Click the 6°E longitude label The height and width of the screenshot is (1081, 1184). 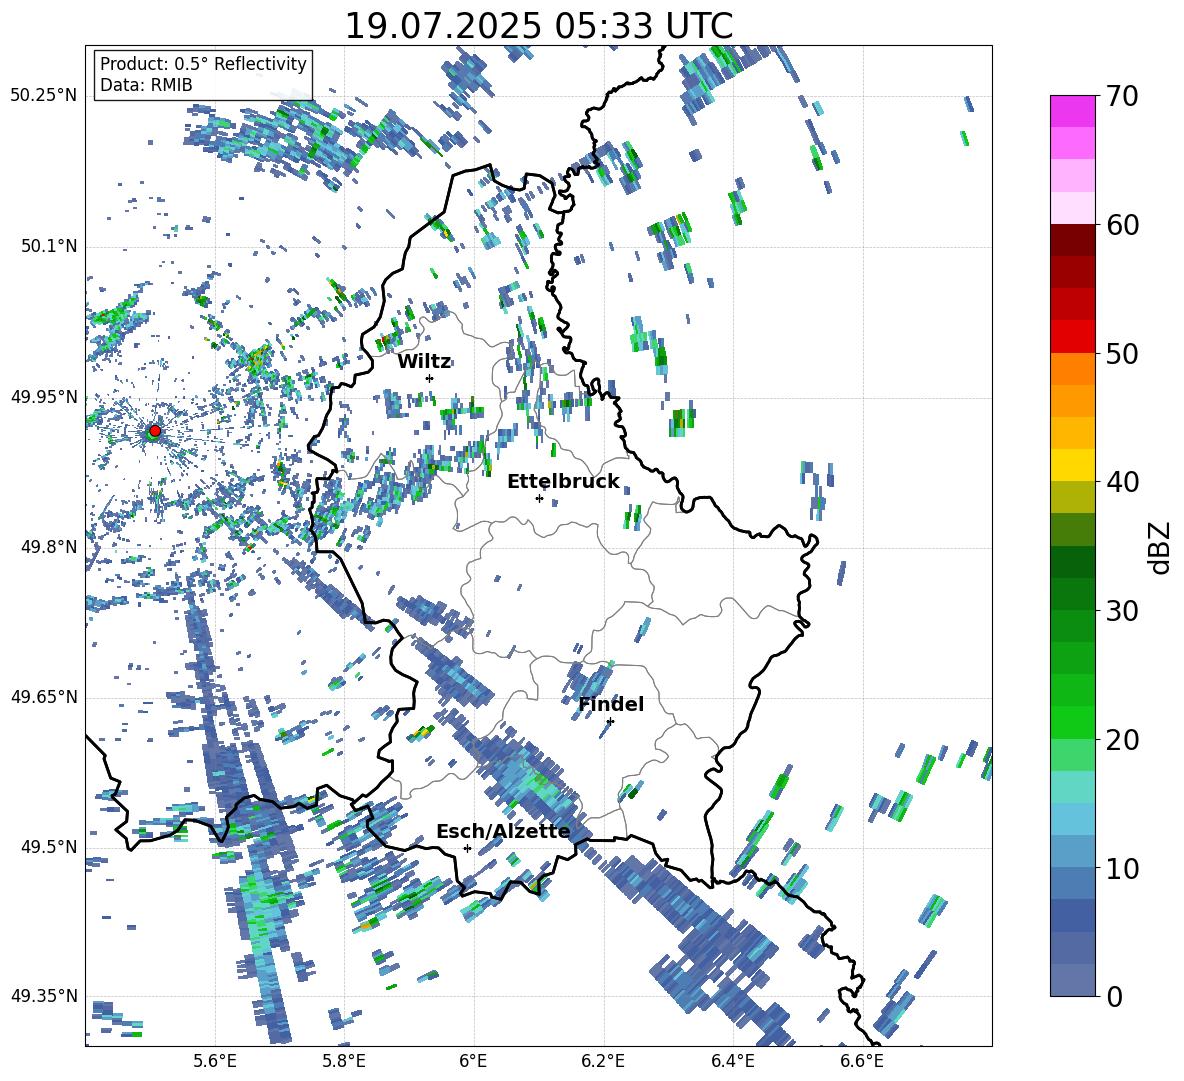point(473,1061)
